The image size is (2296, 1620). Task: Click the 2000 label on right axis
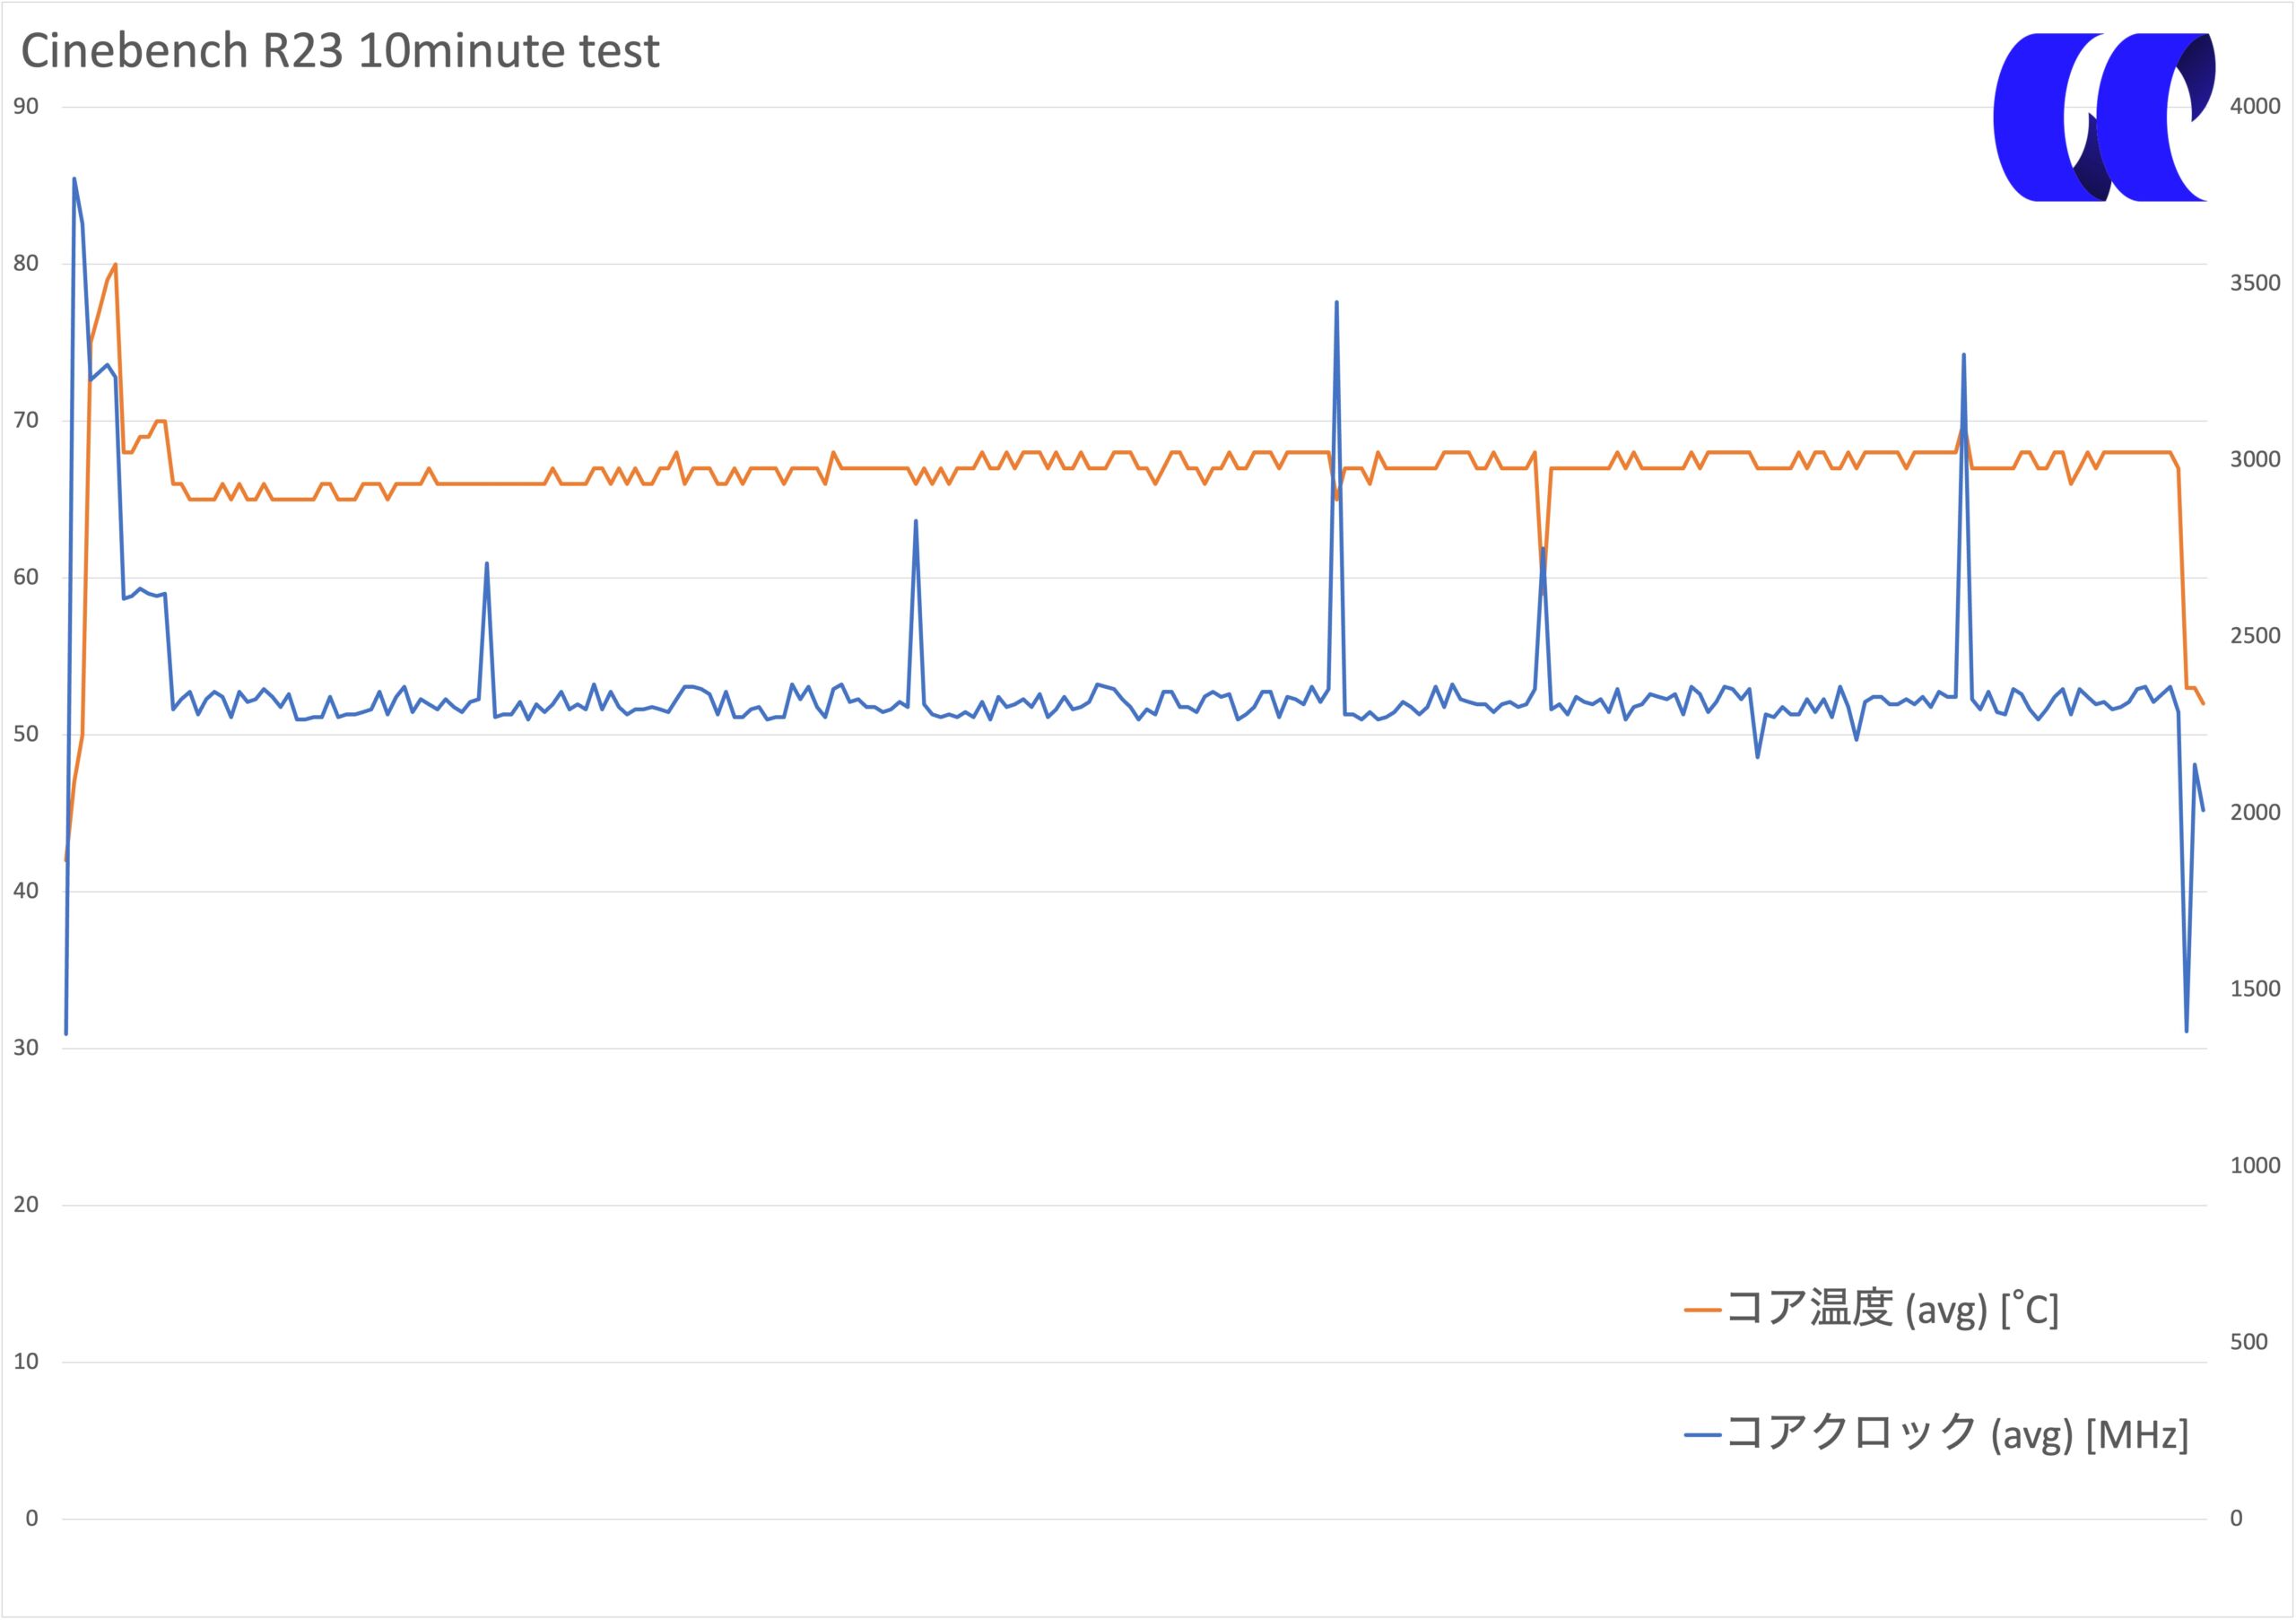(2255, 812)
